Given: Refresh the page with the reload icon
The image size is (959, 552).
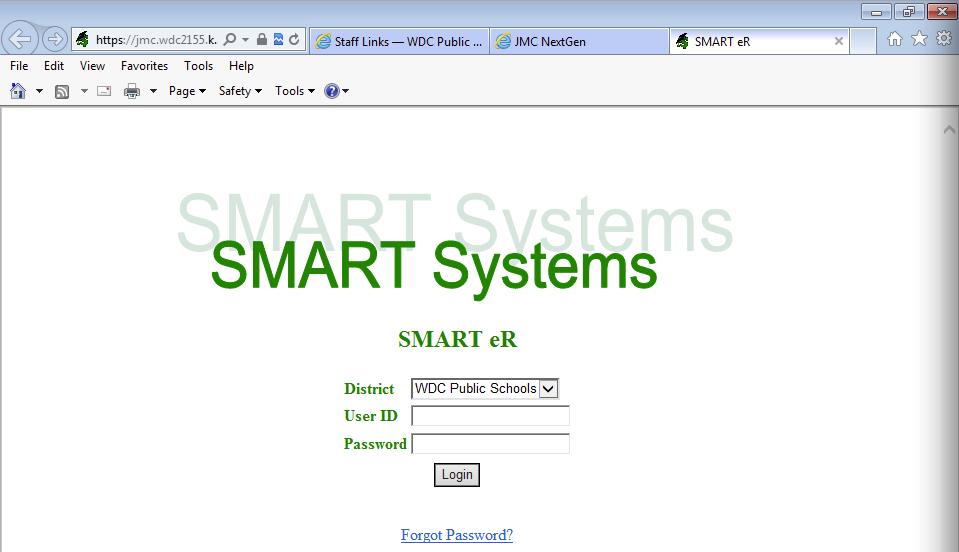Looking at the screenshot, I should point(294,40).
